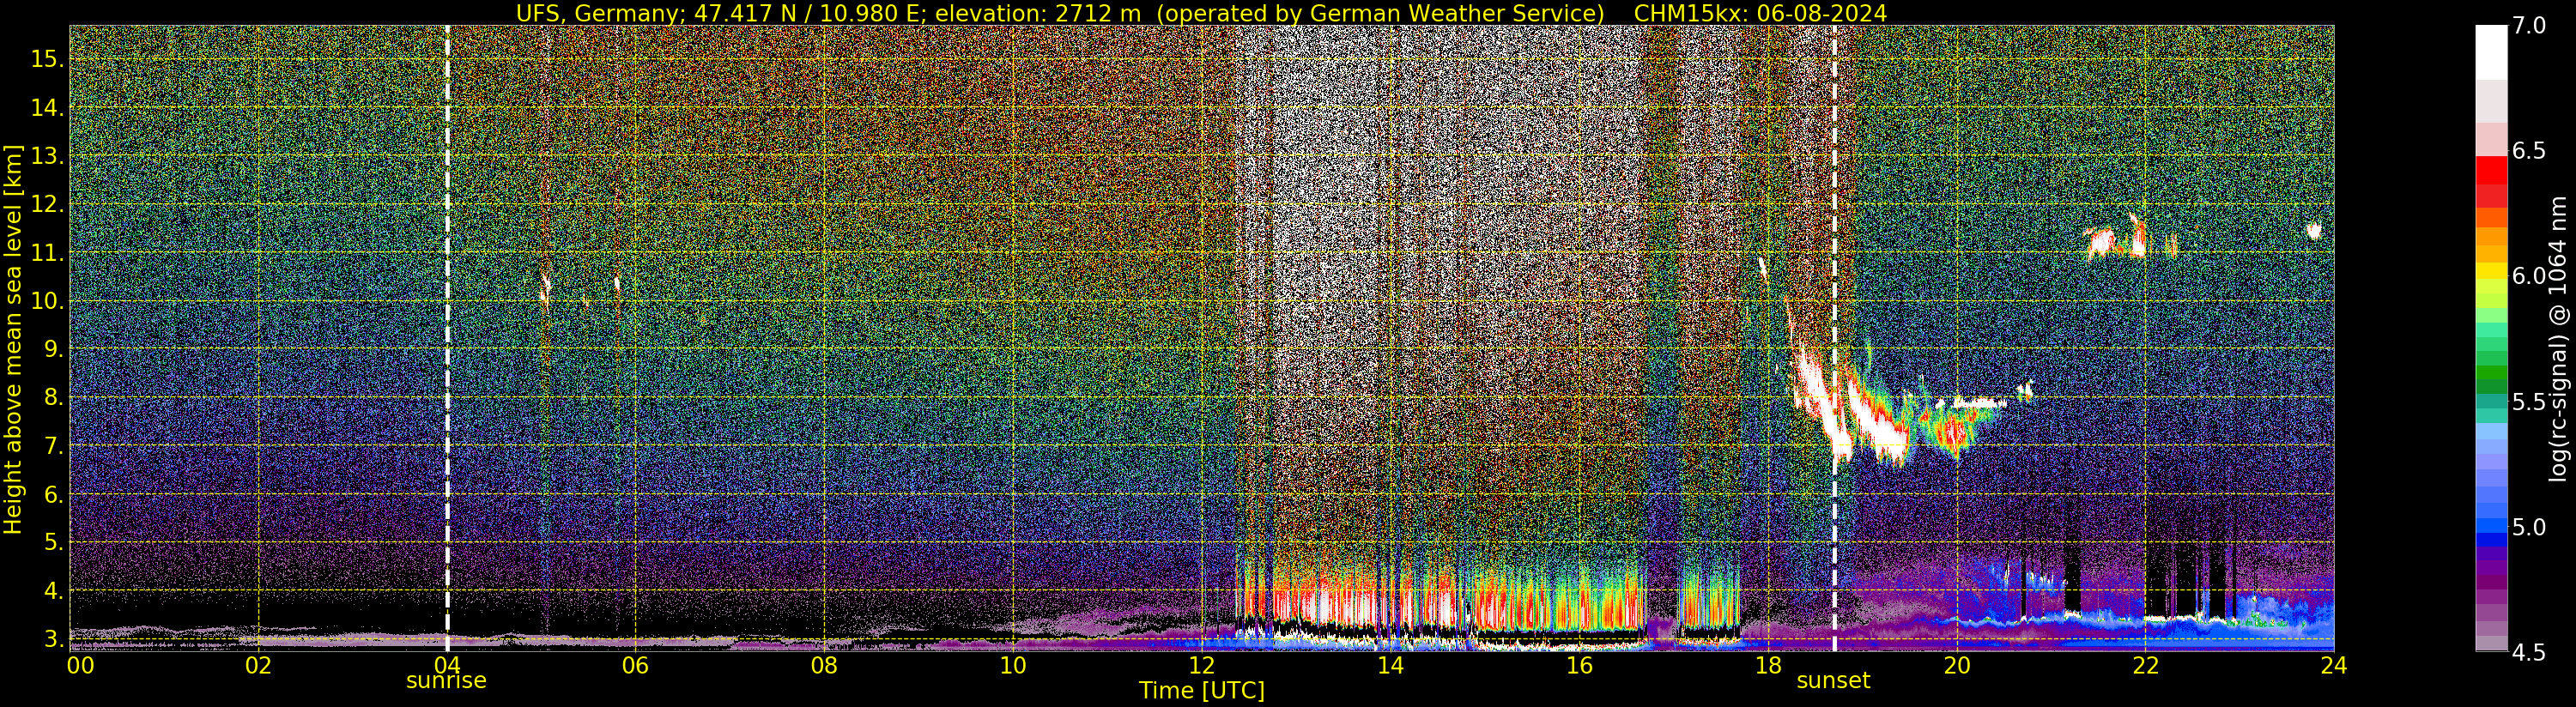The width and height of the screenshot is (2576, 707).
Task: Click height axis tick '9.'
Action: point(54,349)
